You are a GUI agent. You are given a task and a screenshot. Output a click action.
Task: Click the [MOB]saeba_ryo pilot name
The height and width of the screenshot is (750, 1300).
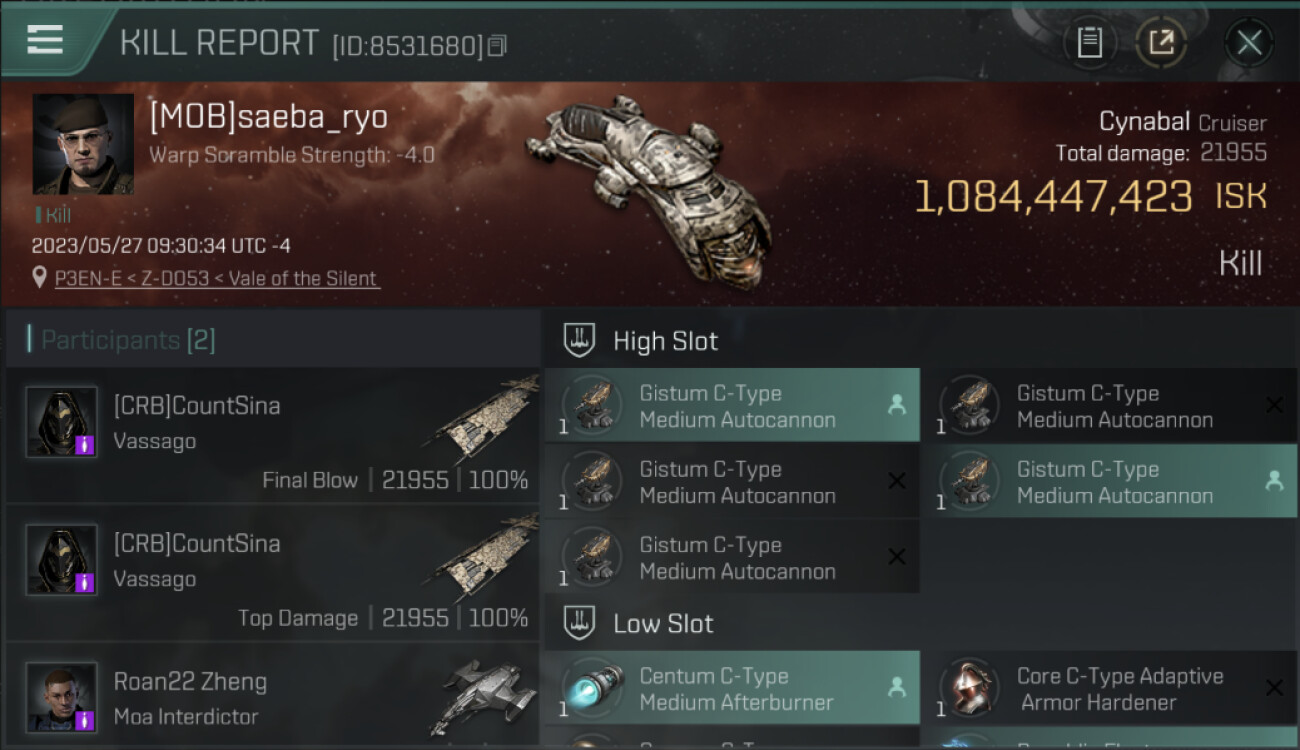point(268,118)
